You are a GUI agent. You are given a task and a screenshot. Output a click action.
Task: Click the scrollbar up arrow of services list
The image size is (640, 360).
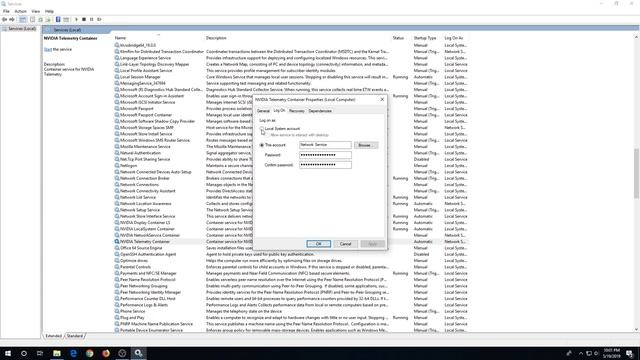tap(636, 38)
